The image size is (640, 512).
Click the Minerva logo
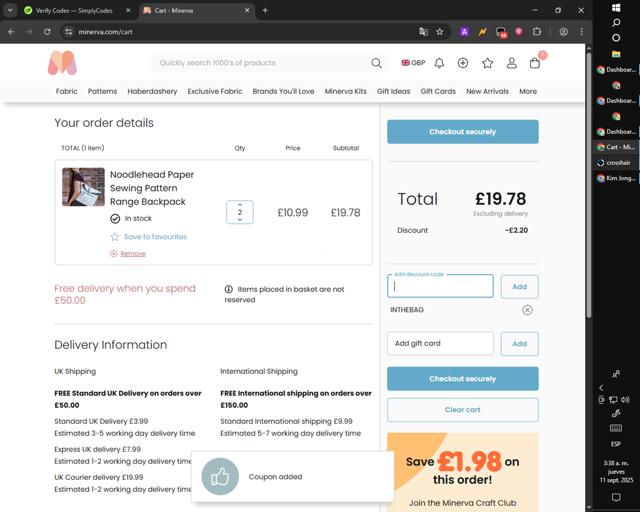point(62,63)
